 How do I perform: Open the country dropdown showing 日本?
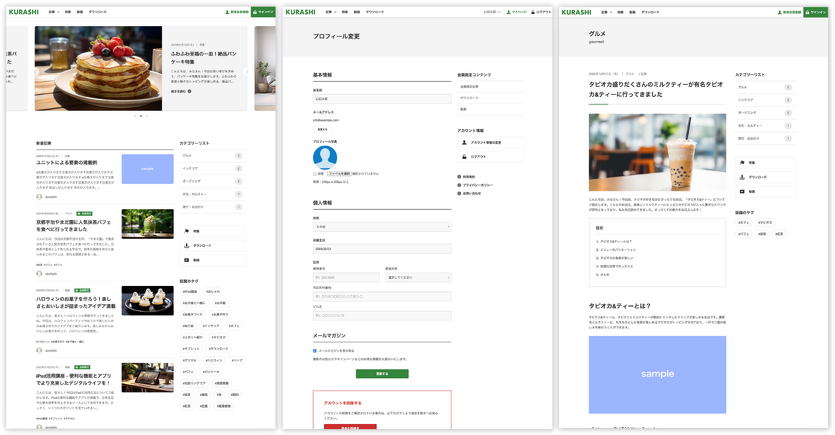click(382, 227)
